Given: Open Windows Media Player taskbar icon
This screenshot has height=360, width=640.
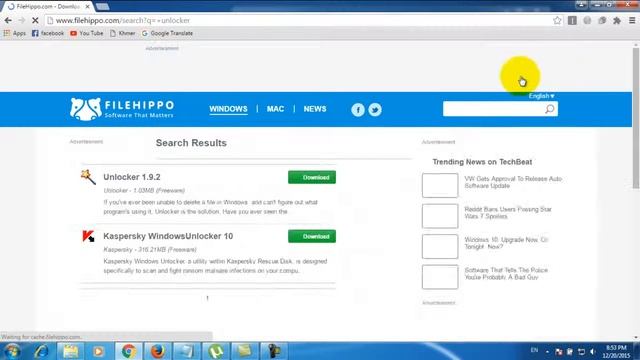Looking at the screenshot, I should click(99, 351).
